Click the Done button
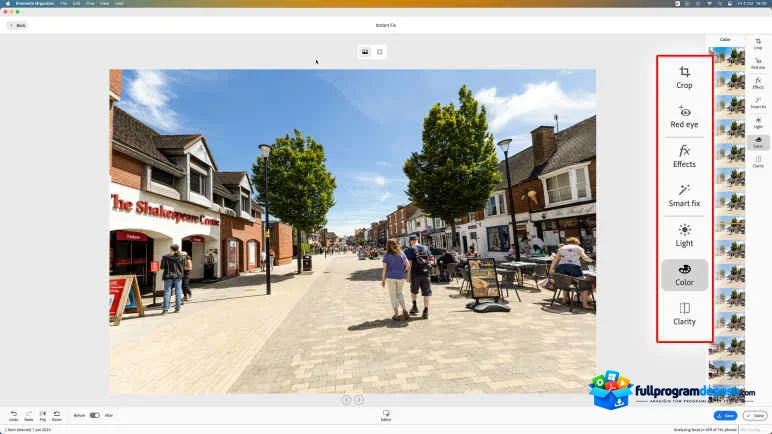 click(755, 416)
